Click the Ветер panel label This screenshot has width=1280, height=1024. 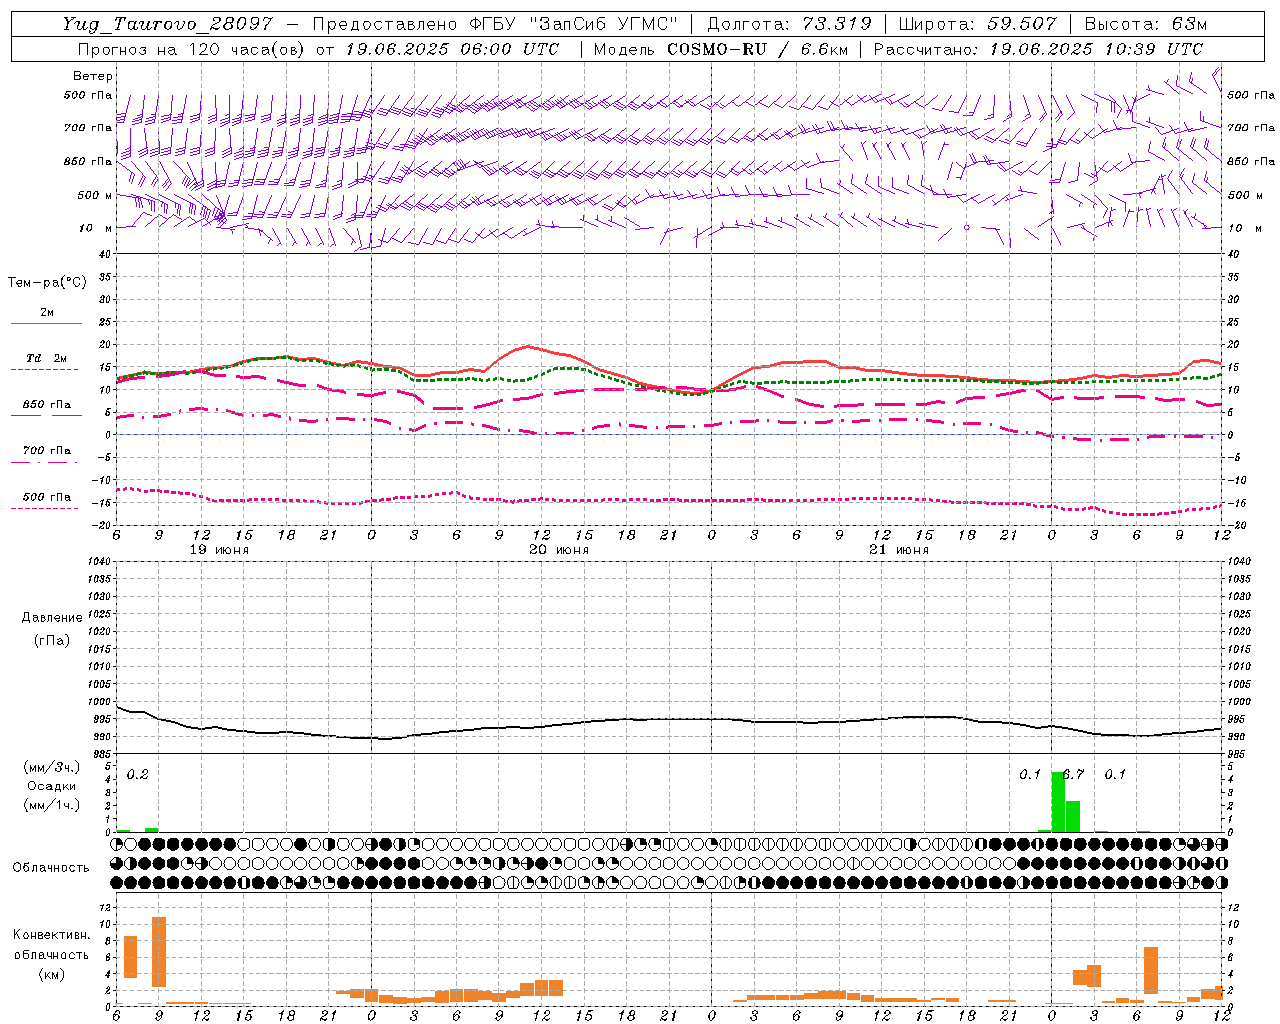pos(93,76)
